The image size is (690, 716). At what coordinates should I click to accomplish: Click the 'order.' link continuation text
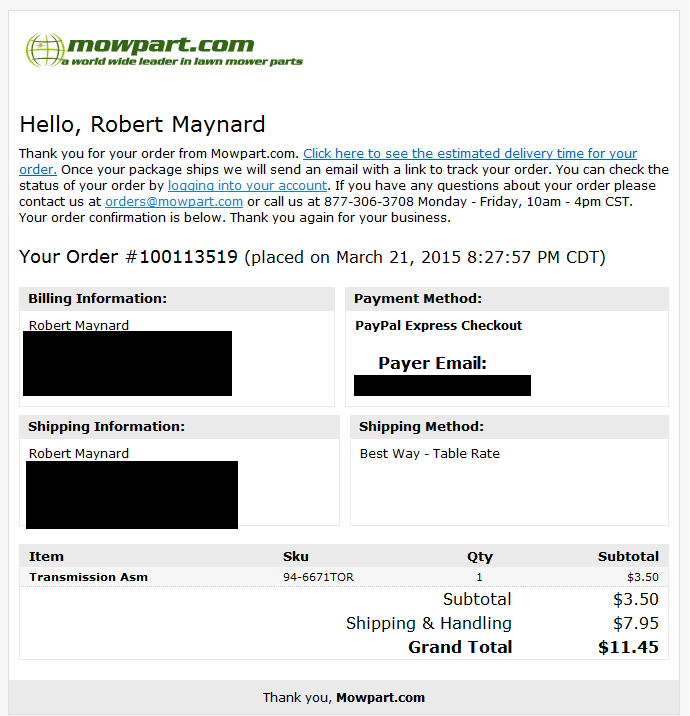pos(38,169)
